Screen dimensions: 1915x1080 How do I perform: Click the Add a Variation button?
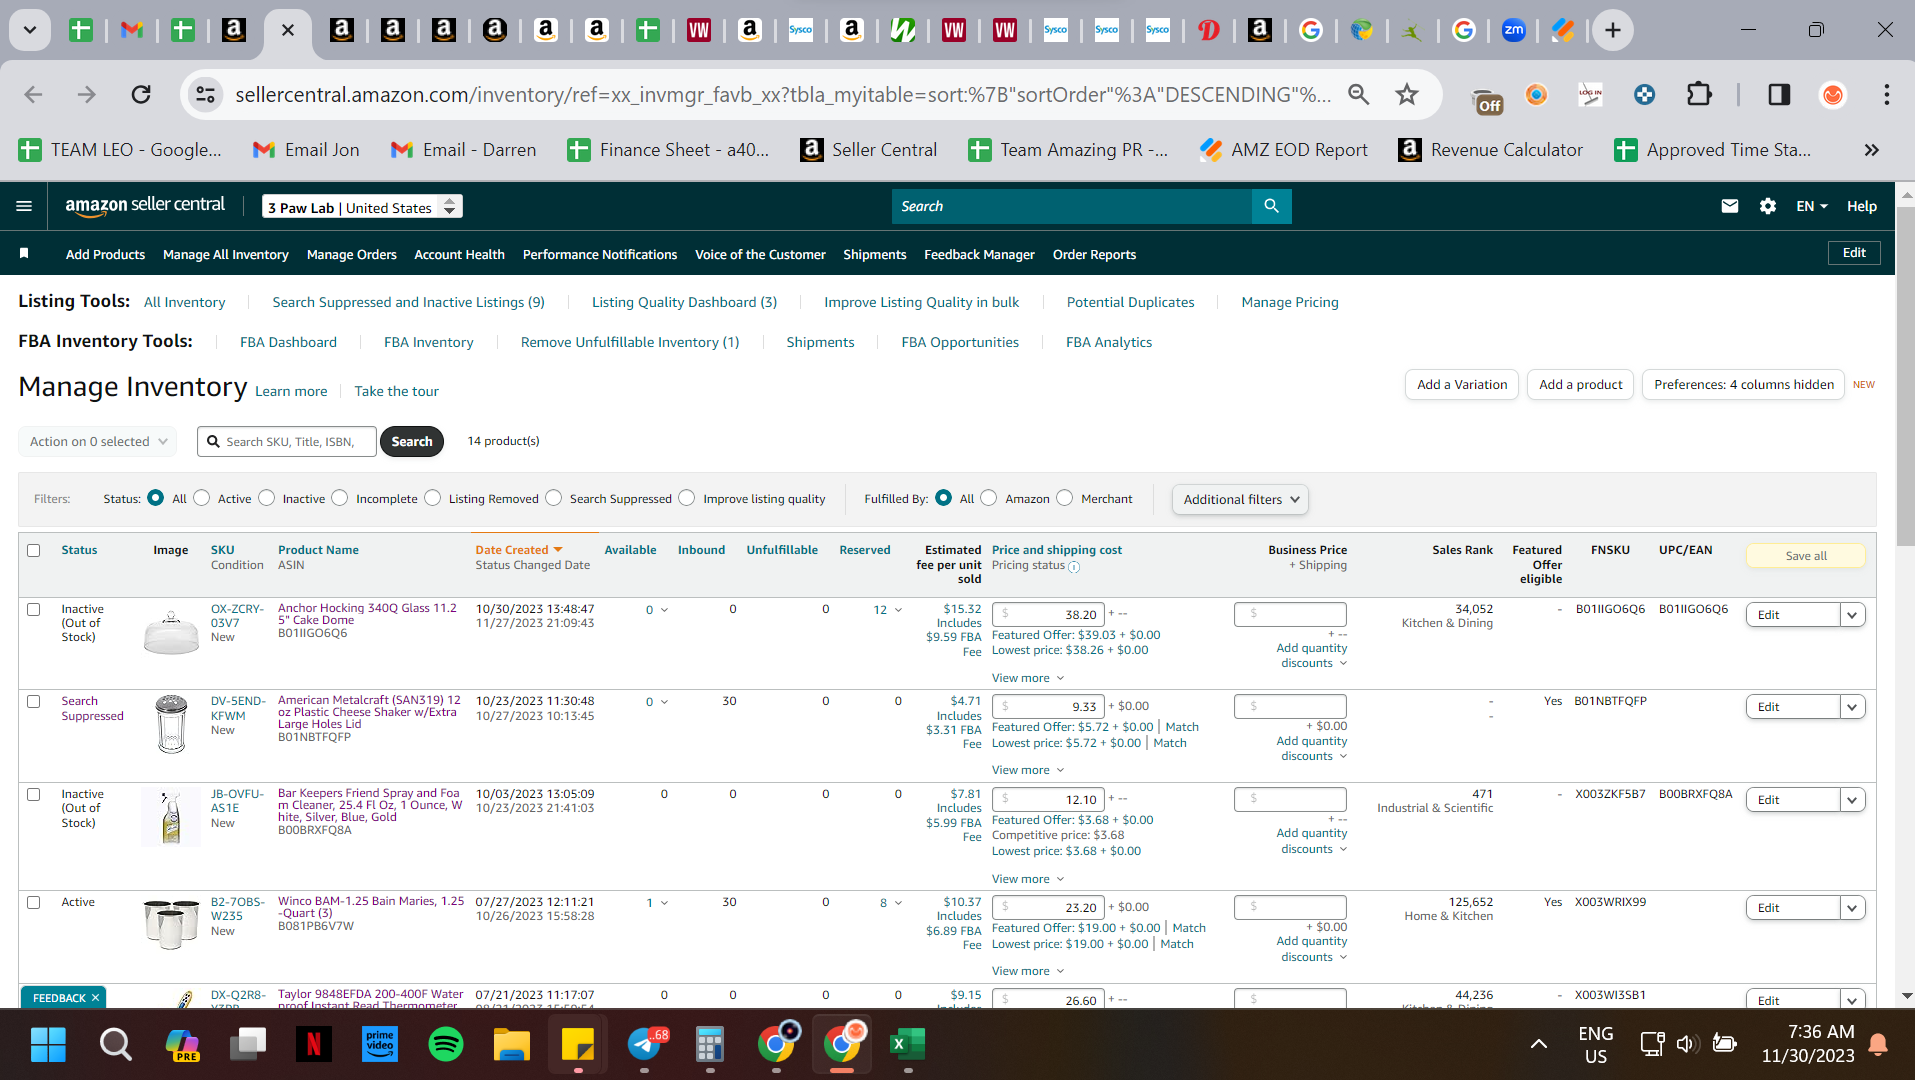coord(1461,384)
